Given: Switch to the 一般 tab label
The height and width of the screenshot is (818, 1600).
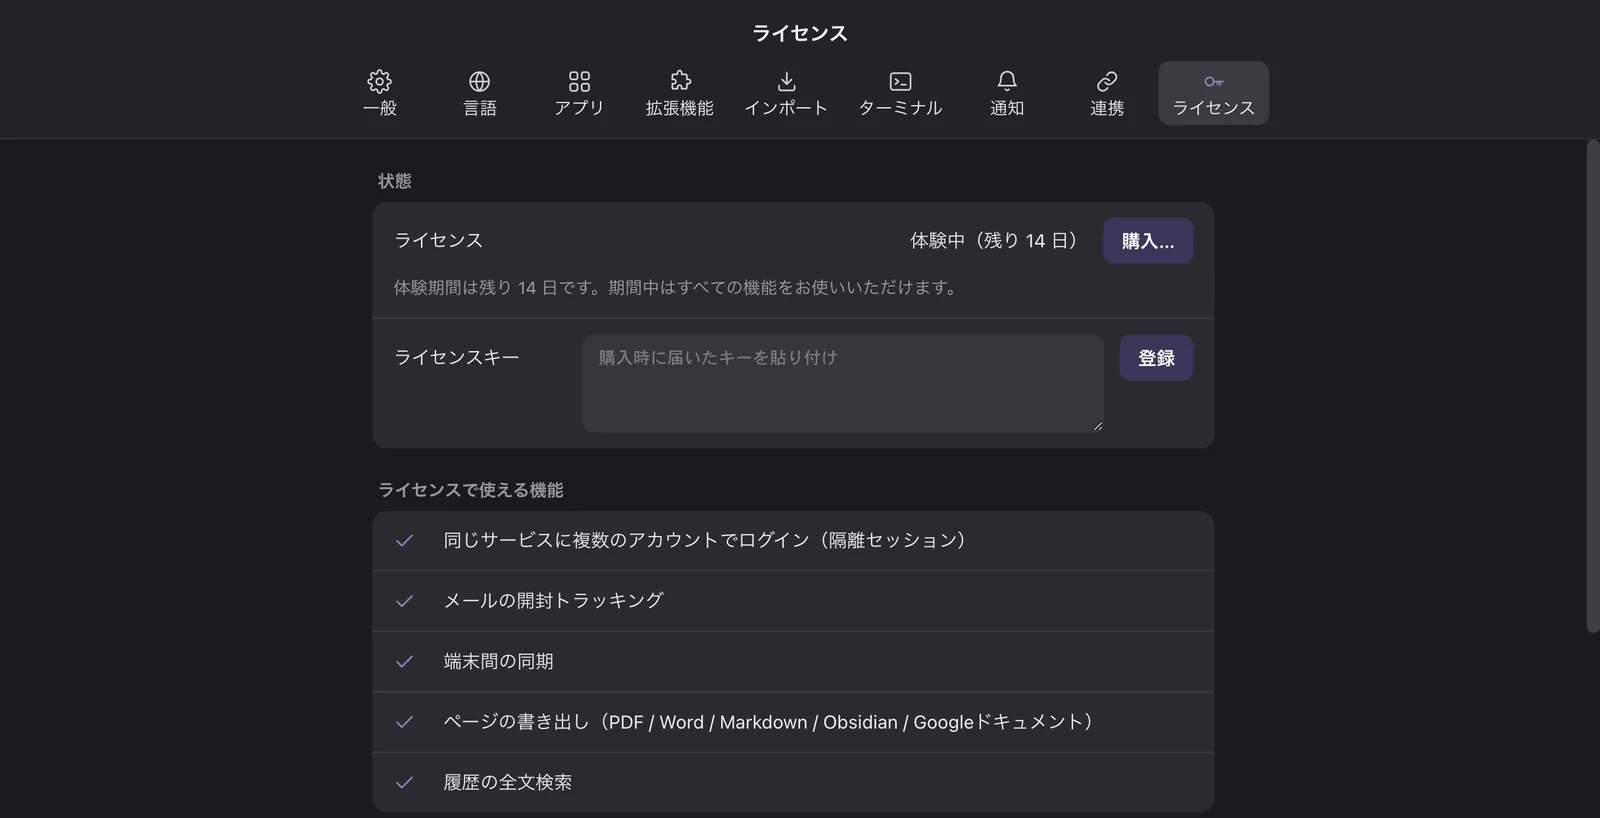Looking at the screenshot, I should [x=379, y=108].
